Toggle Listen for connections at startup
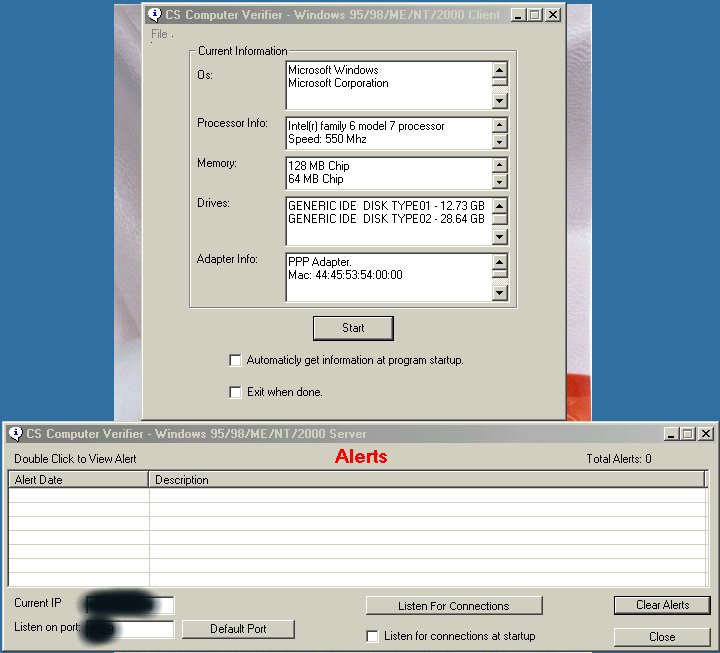Viewport: 720px width, 653px height. click(x=373, y=636)
